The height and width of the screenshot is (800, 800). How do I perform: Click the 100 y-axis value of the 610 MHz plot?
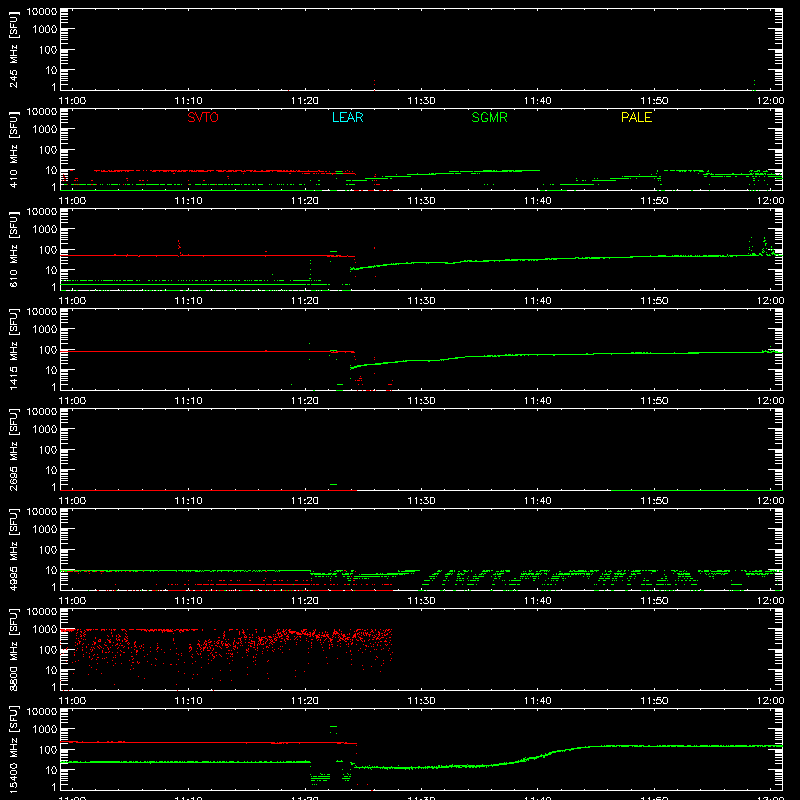pyautogui.click(x=48, y=250)
